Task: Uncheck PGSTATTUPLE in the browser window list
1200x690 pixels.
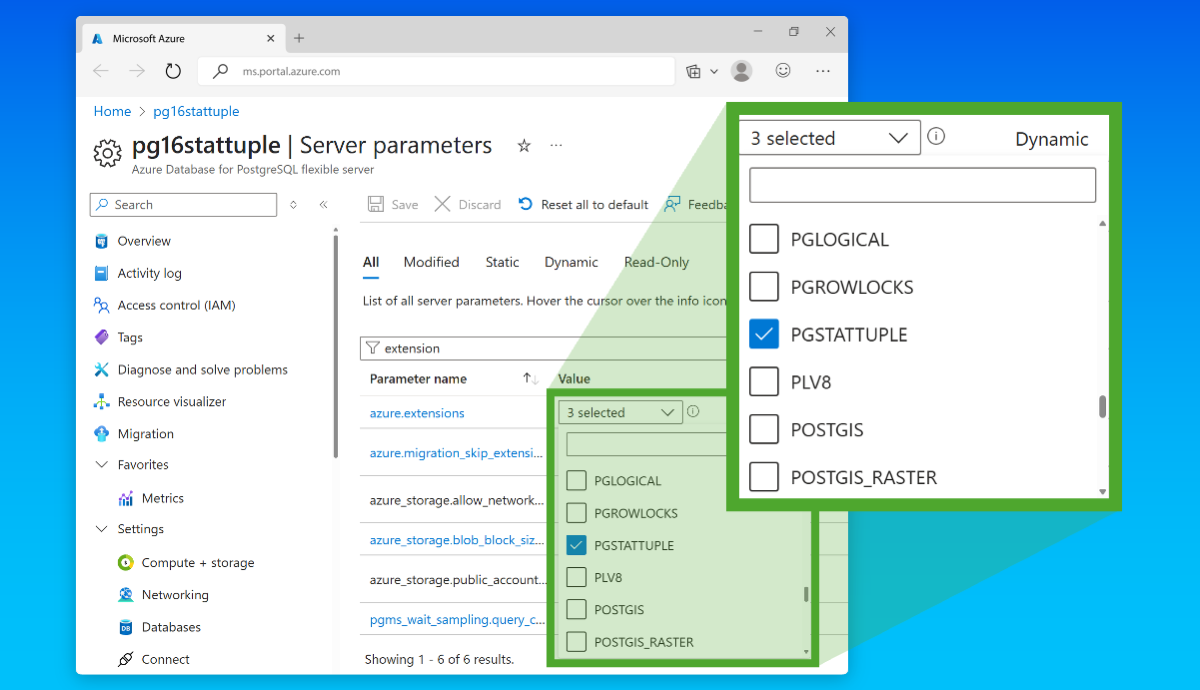Action: 576,545
